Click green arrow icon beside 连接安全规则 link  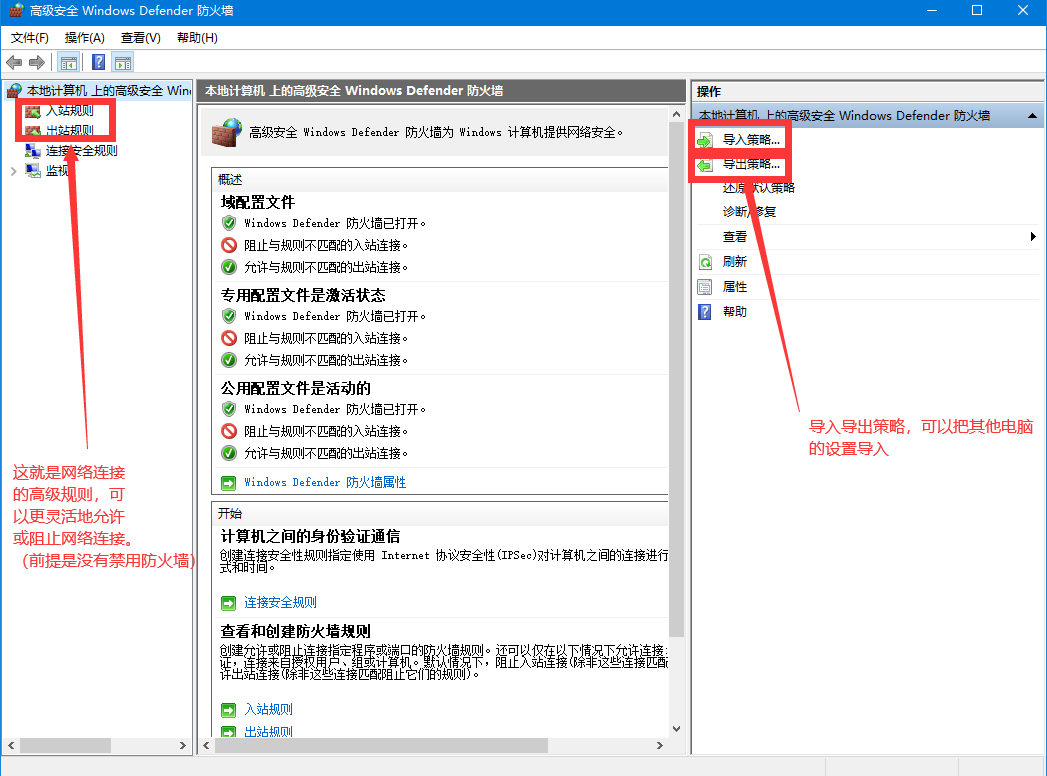click(x=228, y=604)
